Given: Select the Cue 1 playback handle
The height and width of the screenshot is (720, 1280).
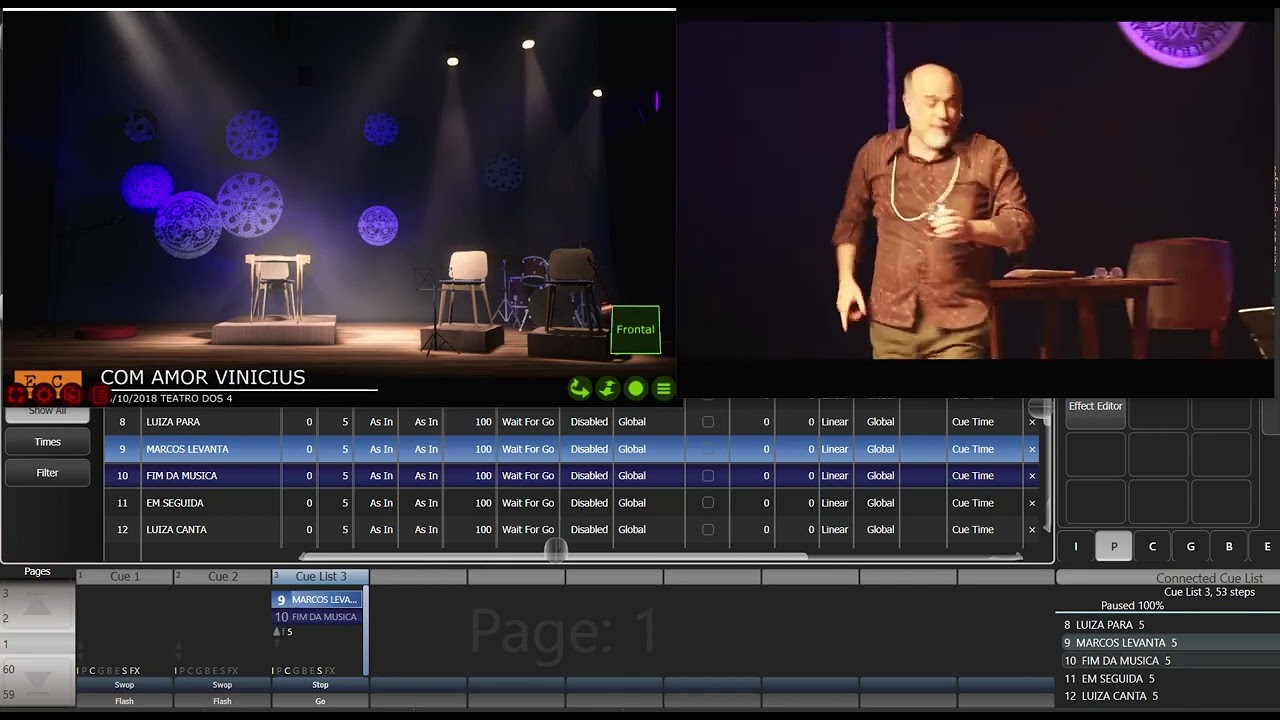Looking at the screenshot, I should coord(124,577).
